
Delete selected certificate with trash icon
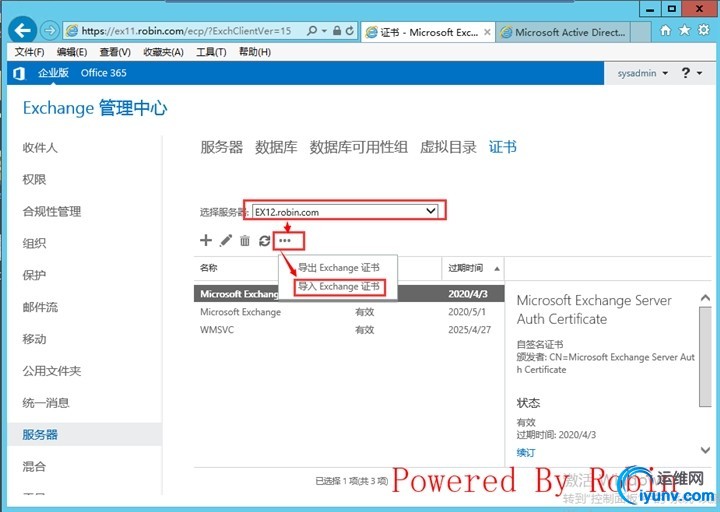pos(245,240)
